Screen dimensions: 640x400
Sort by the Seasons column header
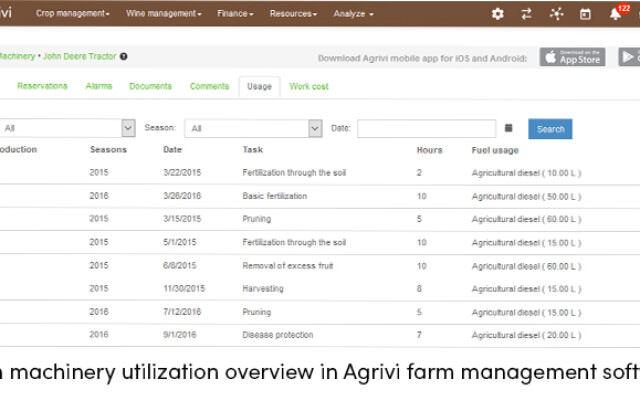pos(108,150)
